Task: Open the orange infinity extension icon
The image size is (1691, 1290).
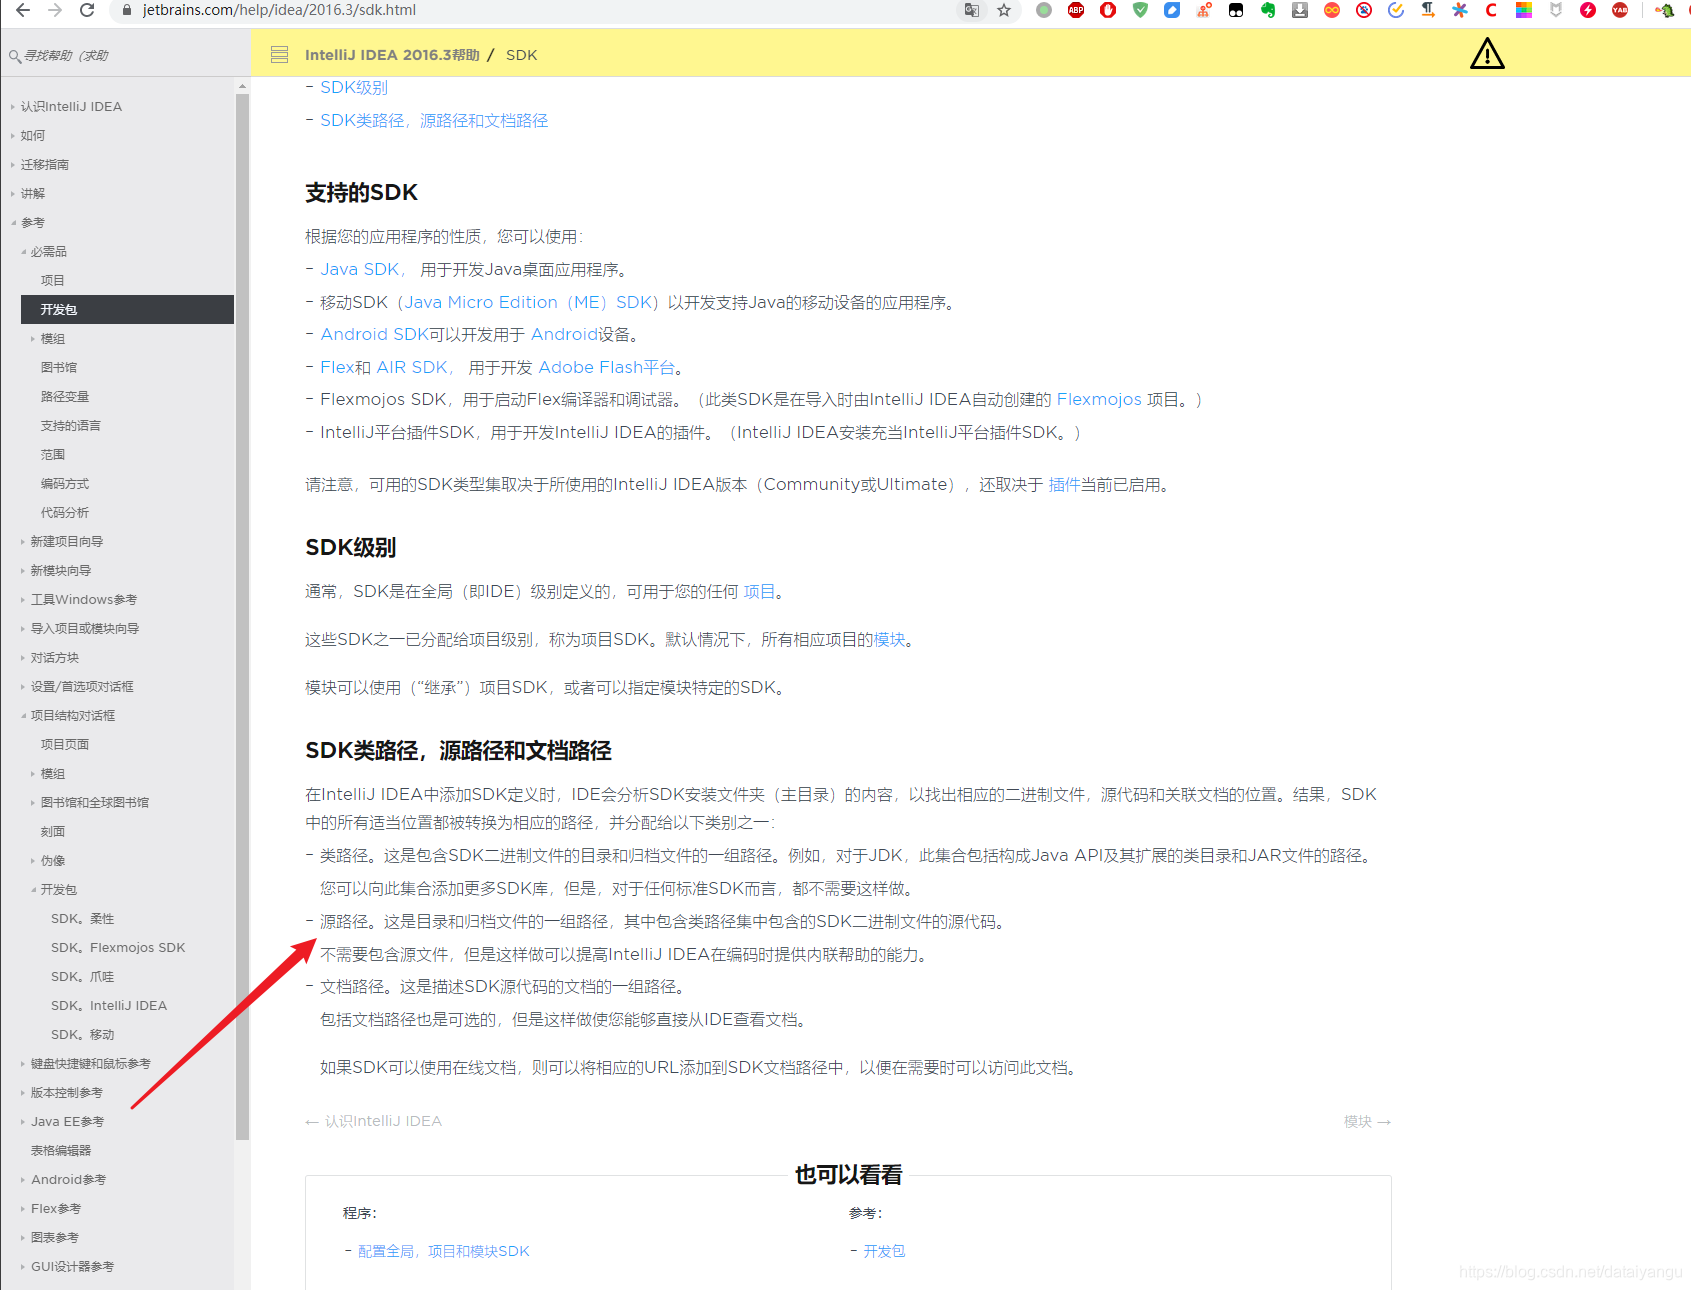Action: point(1332,10)
